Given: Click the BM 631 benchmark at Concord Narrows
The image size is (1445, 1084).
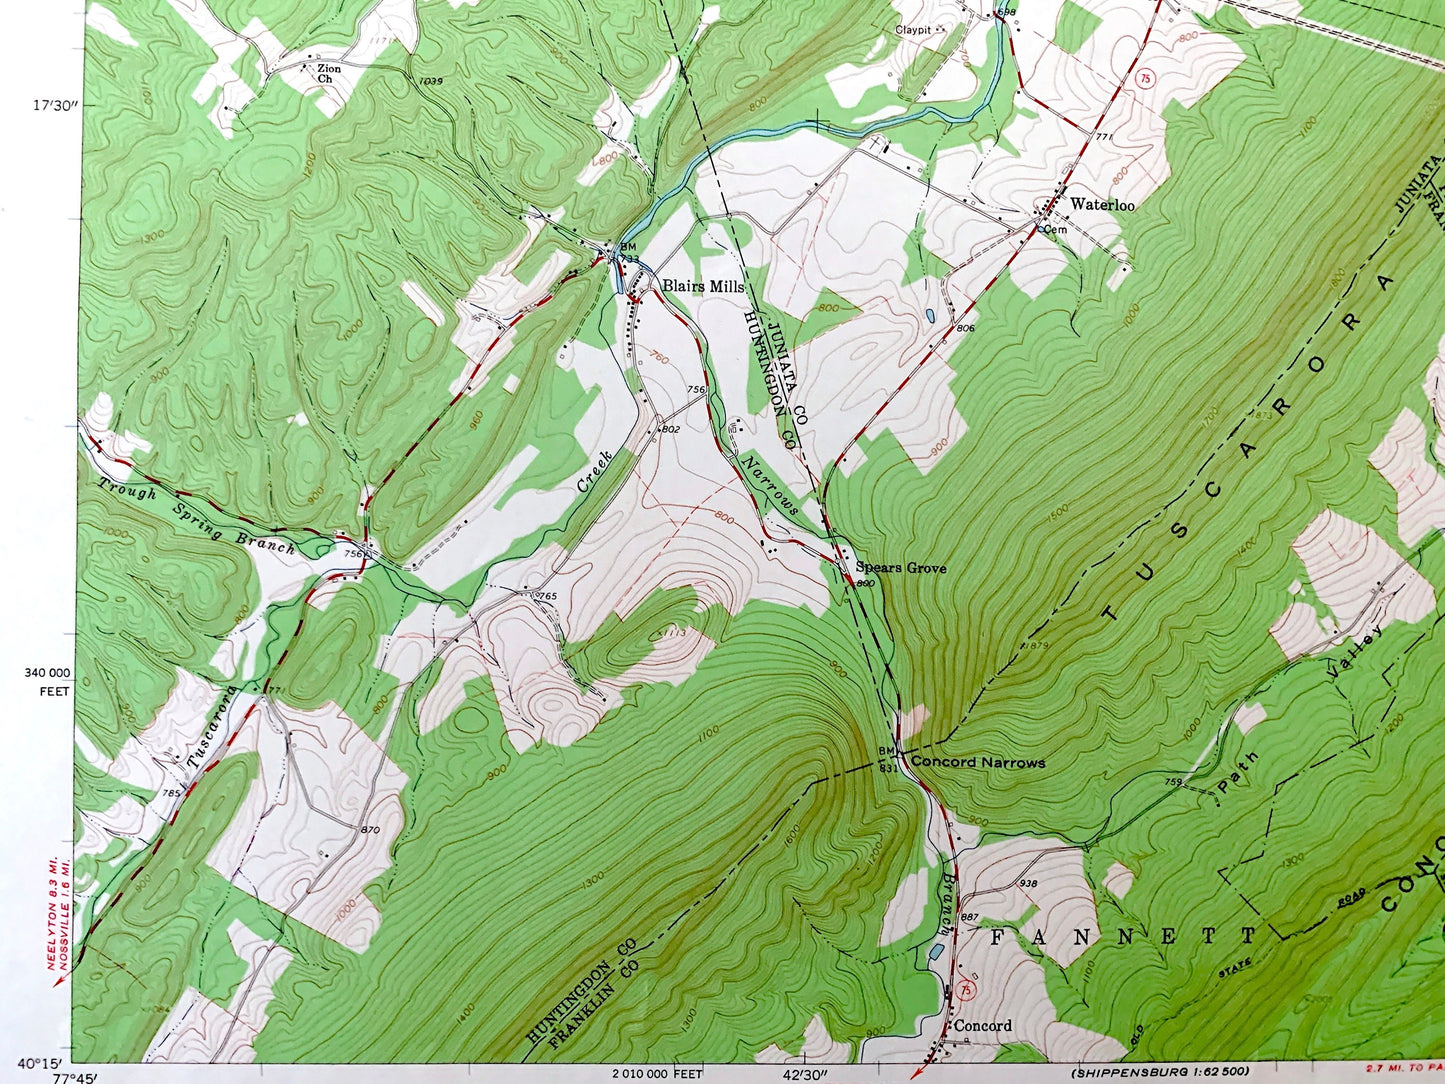Looking at the screenshot, I should tap(888, 759).
